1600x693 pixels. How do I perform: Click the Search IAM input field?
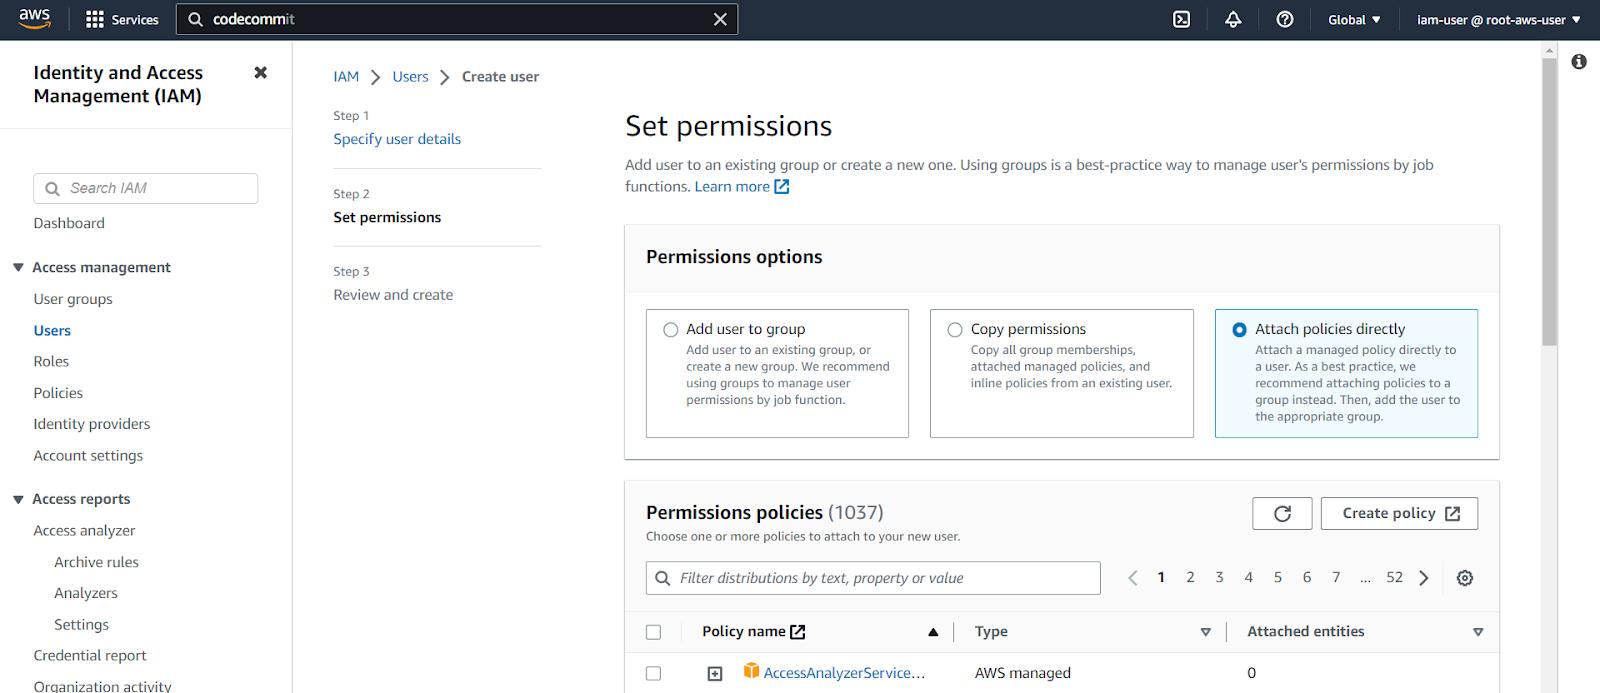pyautogui.click(x=146, y=188)
